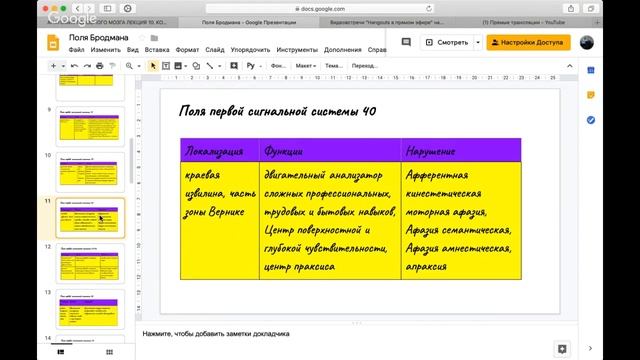640x360 pixels.
Task: Open the Смотреть presentation options dropdown arrow
Action: click(x=478, y=42)
